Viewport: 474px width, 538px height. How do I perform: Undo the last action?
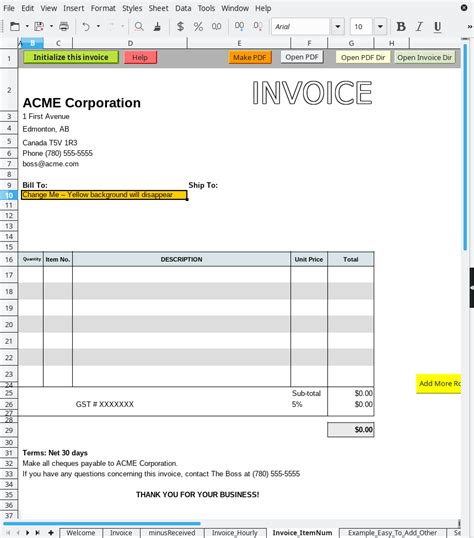[x=86, y=26]
